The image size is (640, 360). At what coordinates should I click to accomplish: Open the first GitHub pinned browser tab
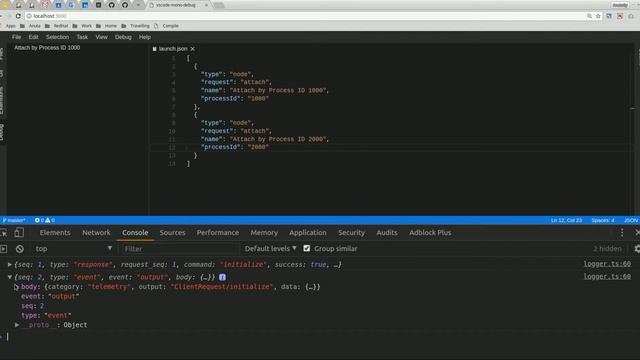[x=111, y=5]
